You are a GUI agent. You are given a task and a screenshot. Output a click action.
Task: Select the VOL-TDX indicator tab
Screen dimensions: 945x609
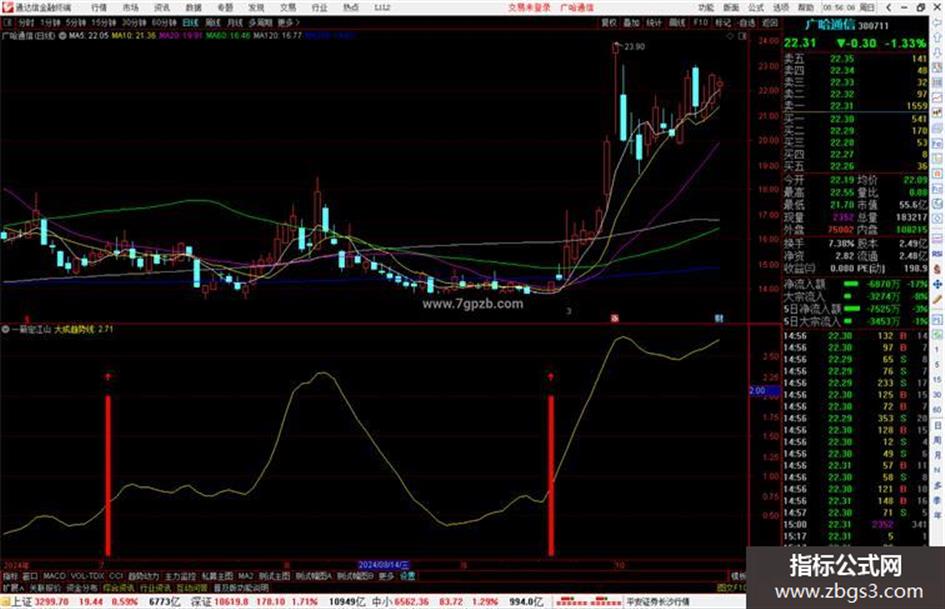click(87, 576)
